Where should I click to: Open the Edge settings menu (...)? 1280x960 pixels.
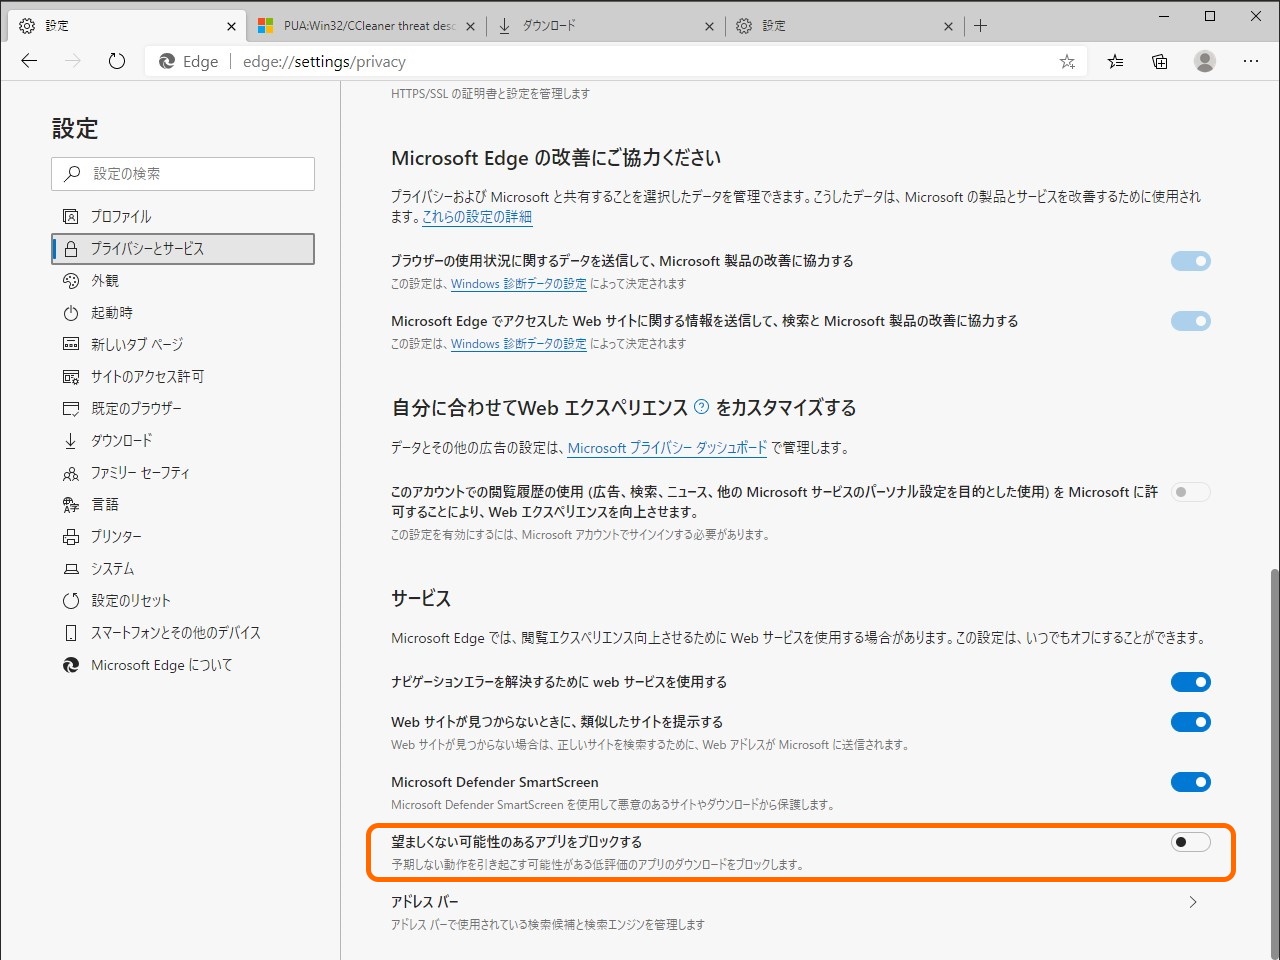click(1251, 61)
